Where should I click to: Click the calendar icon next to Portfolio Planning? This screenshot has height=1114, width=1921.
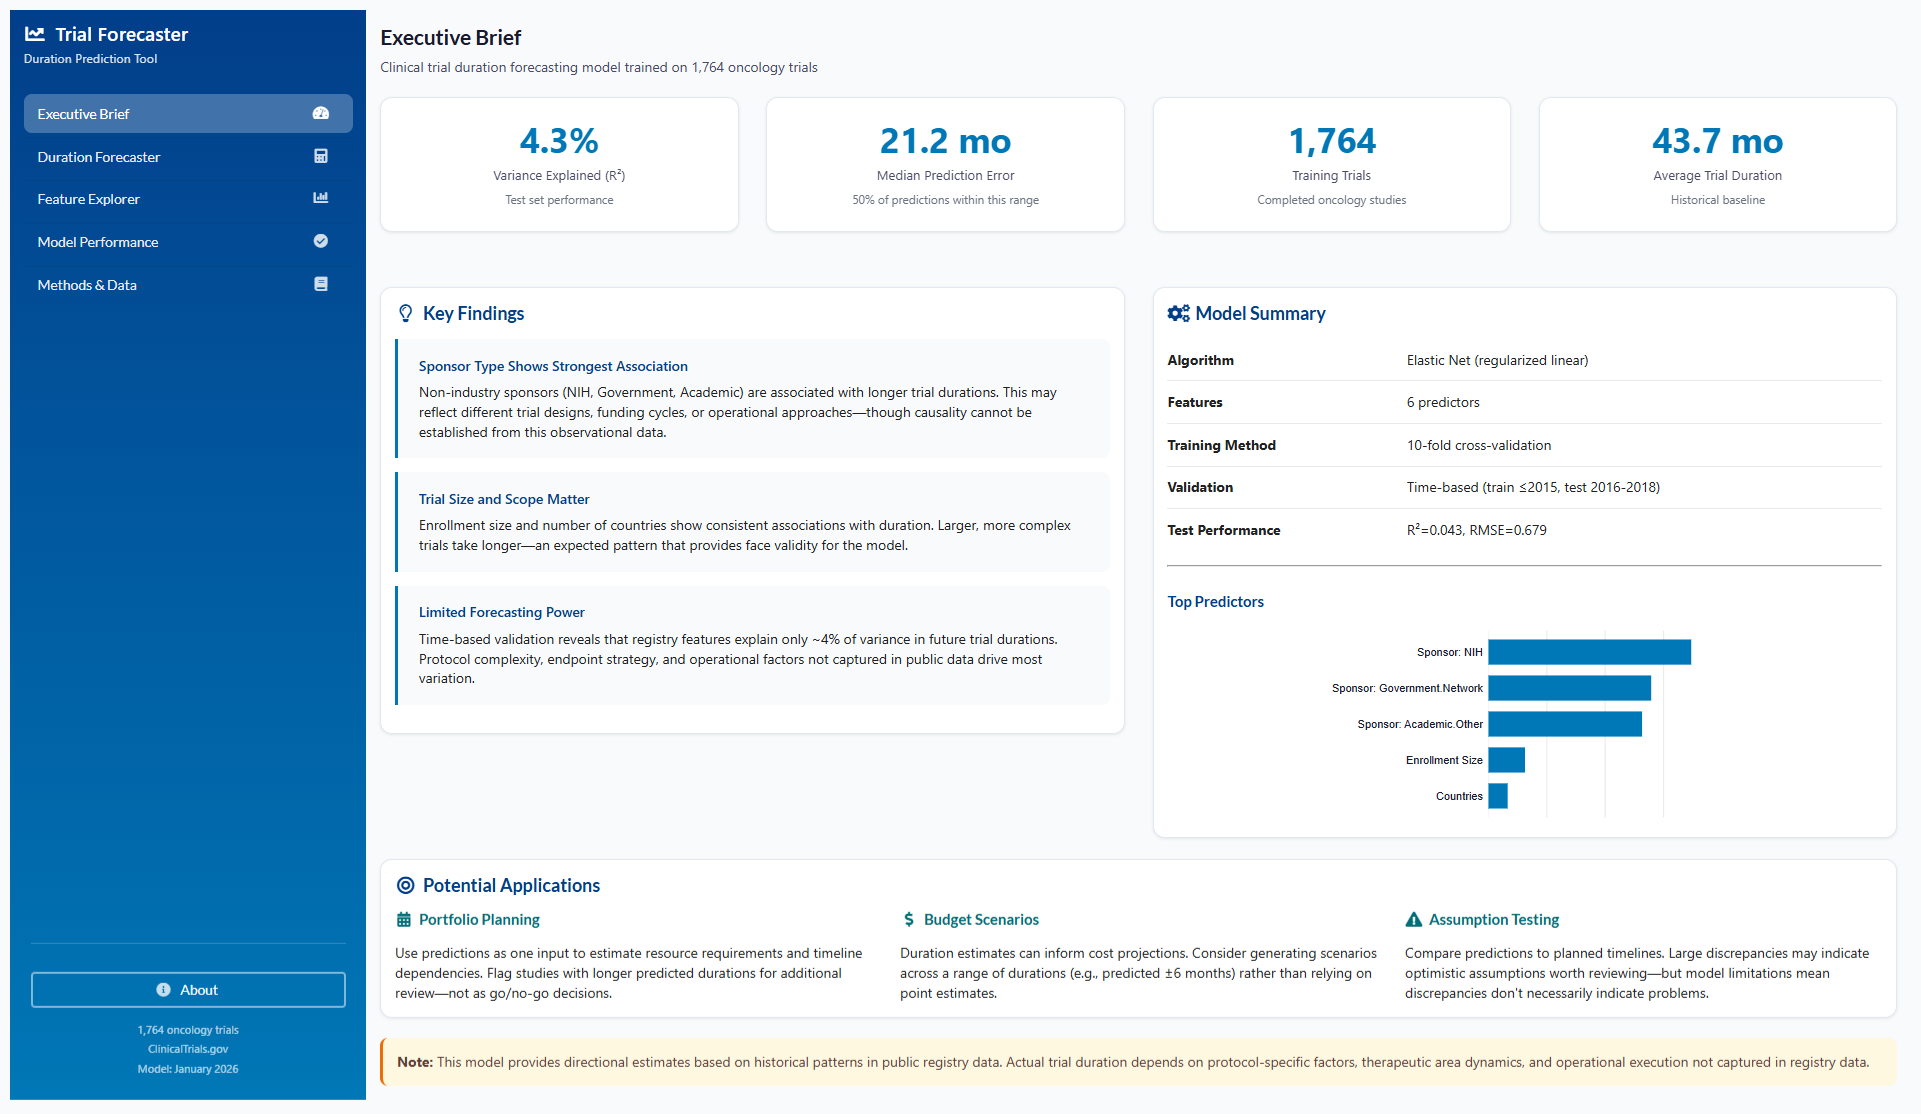[404, 920]
